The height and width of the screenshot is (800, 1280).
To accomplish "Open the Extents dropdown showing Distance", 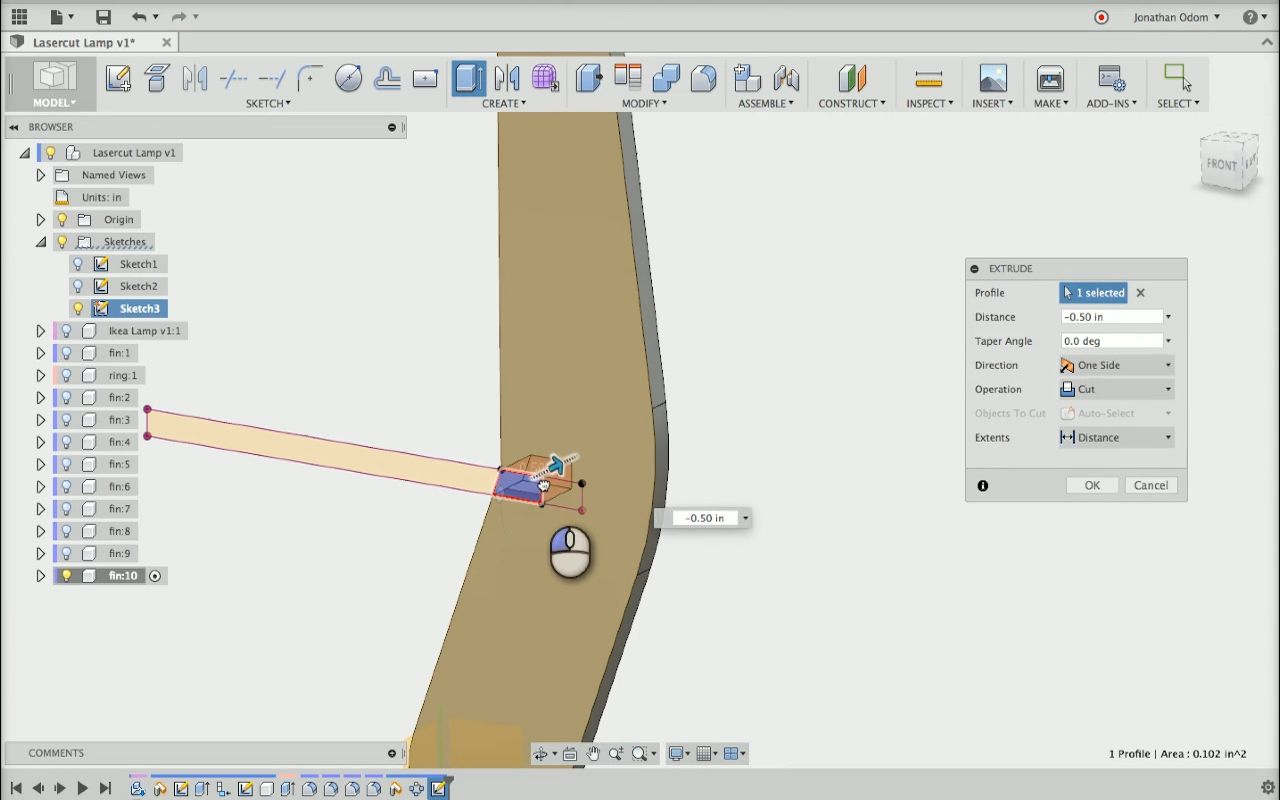I will (x=1116, y=437).
